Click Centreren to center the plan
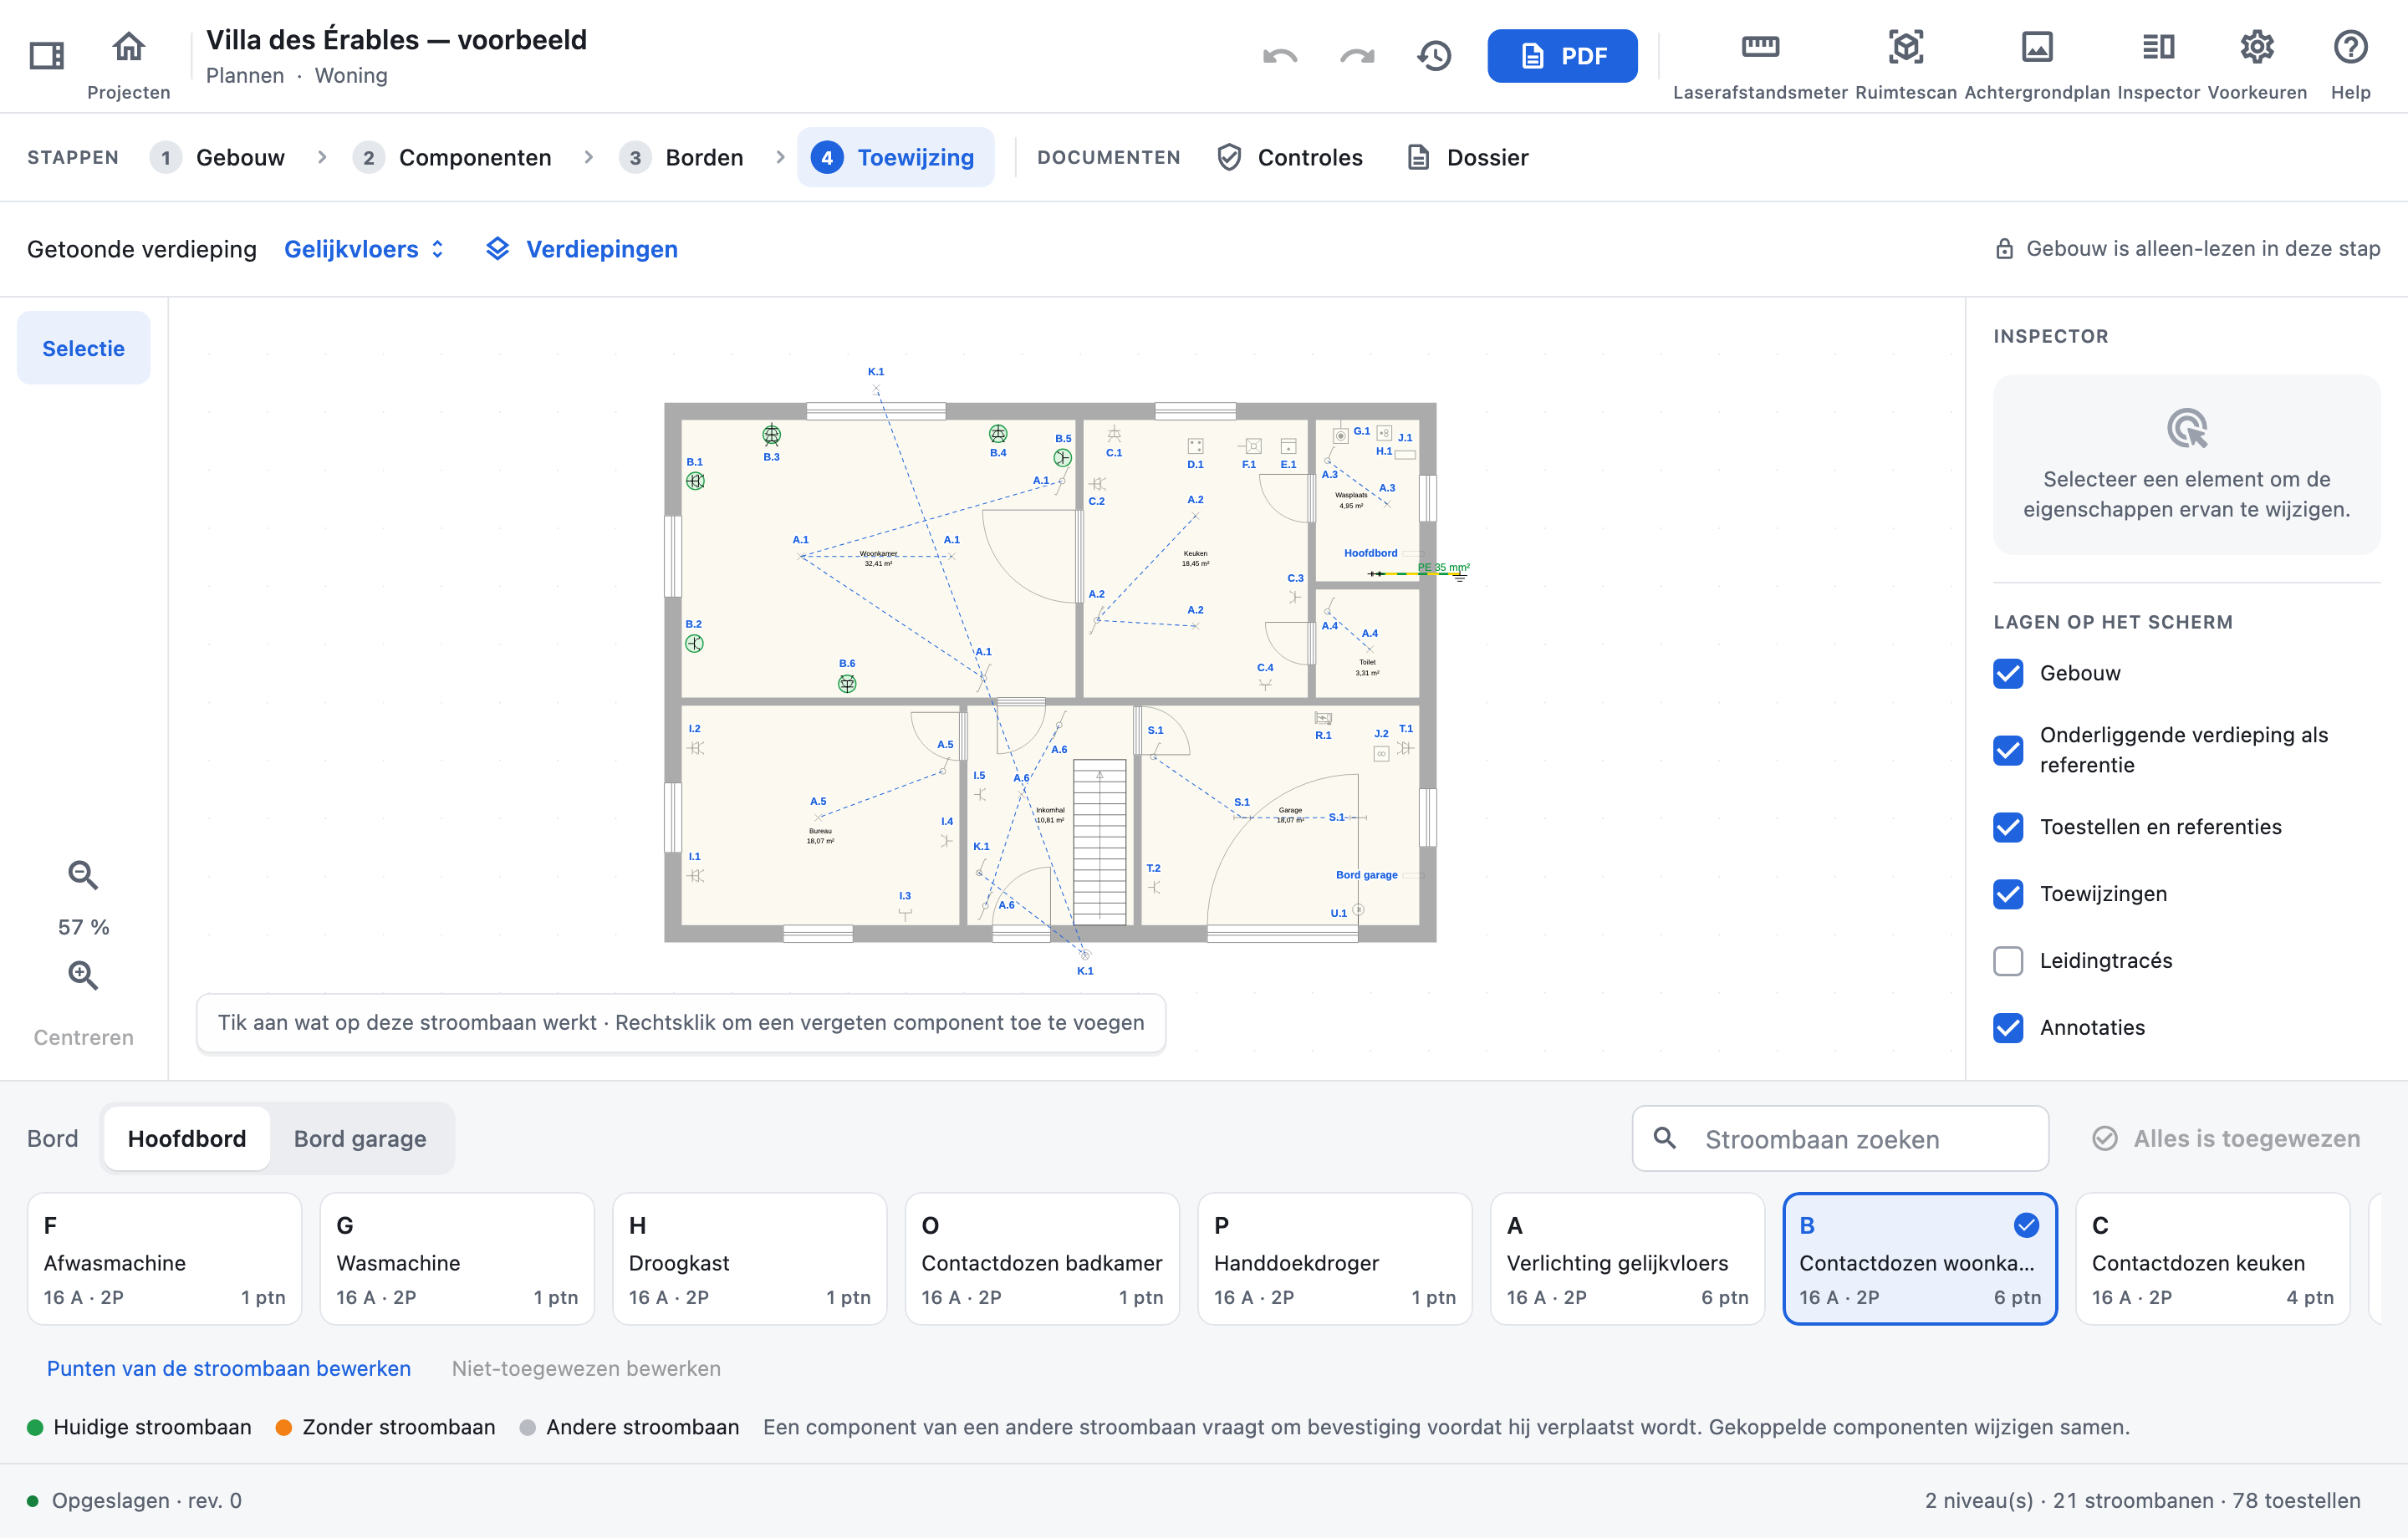Screen dimensions: 2408x1538 (84, 1038)
